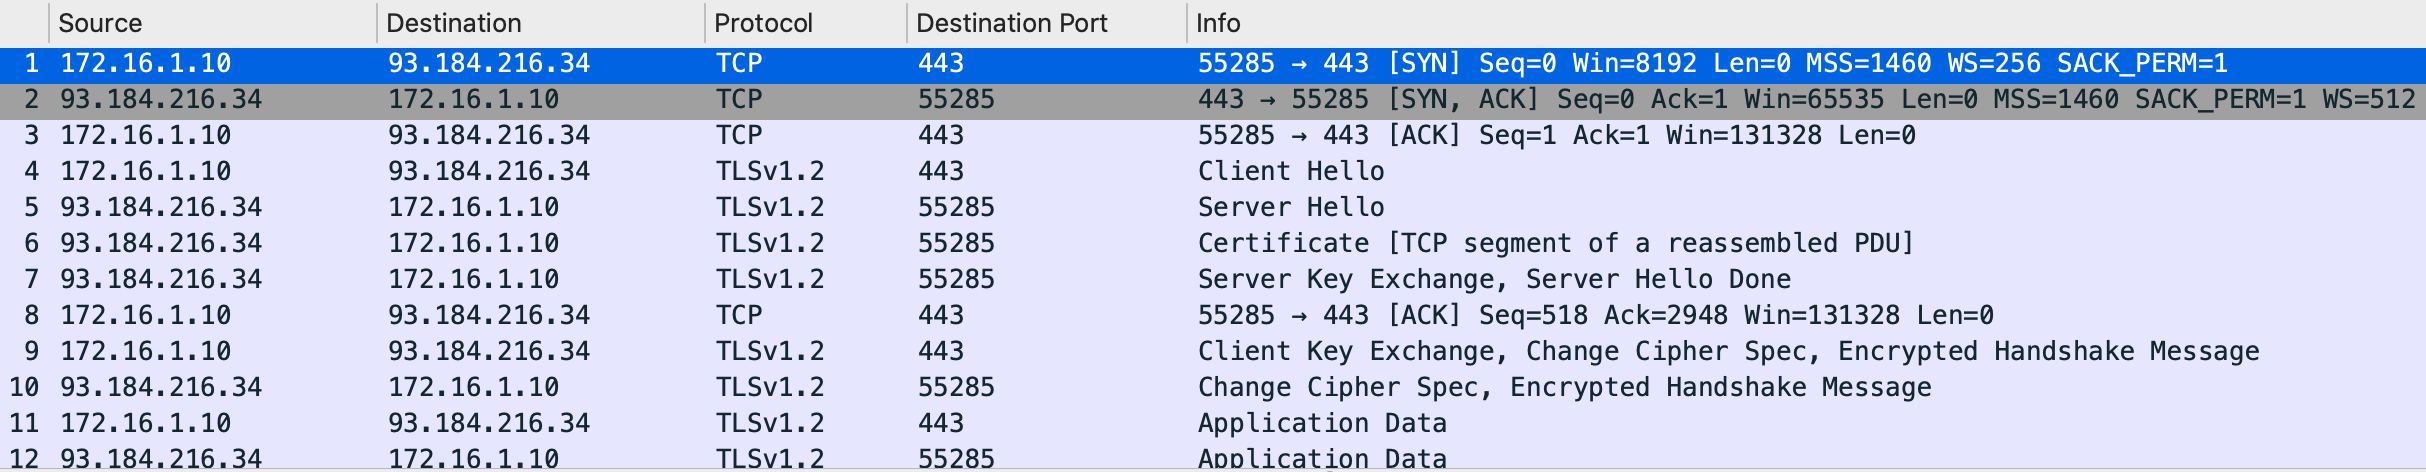This screenshot has height=472, width=2426.
Task: Click the Protocol column header
Action: pos(763,23)
